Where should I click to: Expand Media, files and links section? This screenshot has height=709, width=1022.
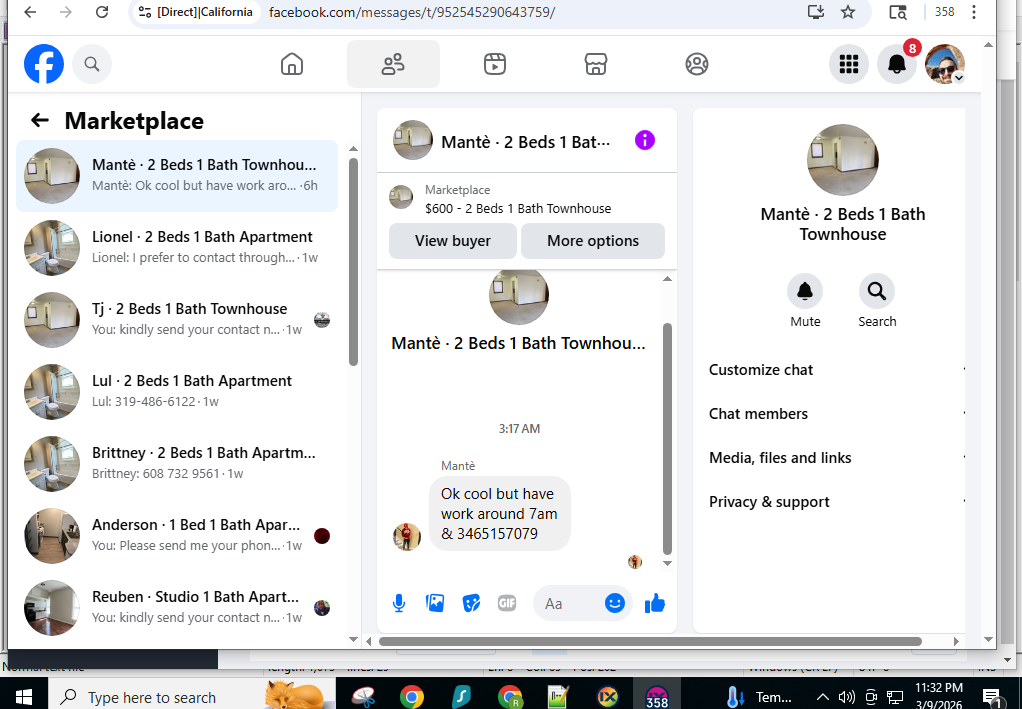tap(836, 458)
